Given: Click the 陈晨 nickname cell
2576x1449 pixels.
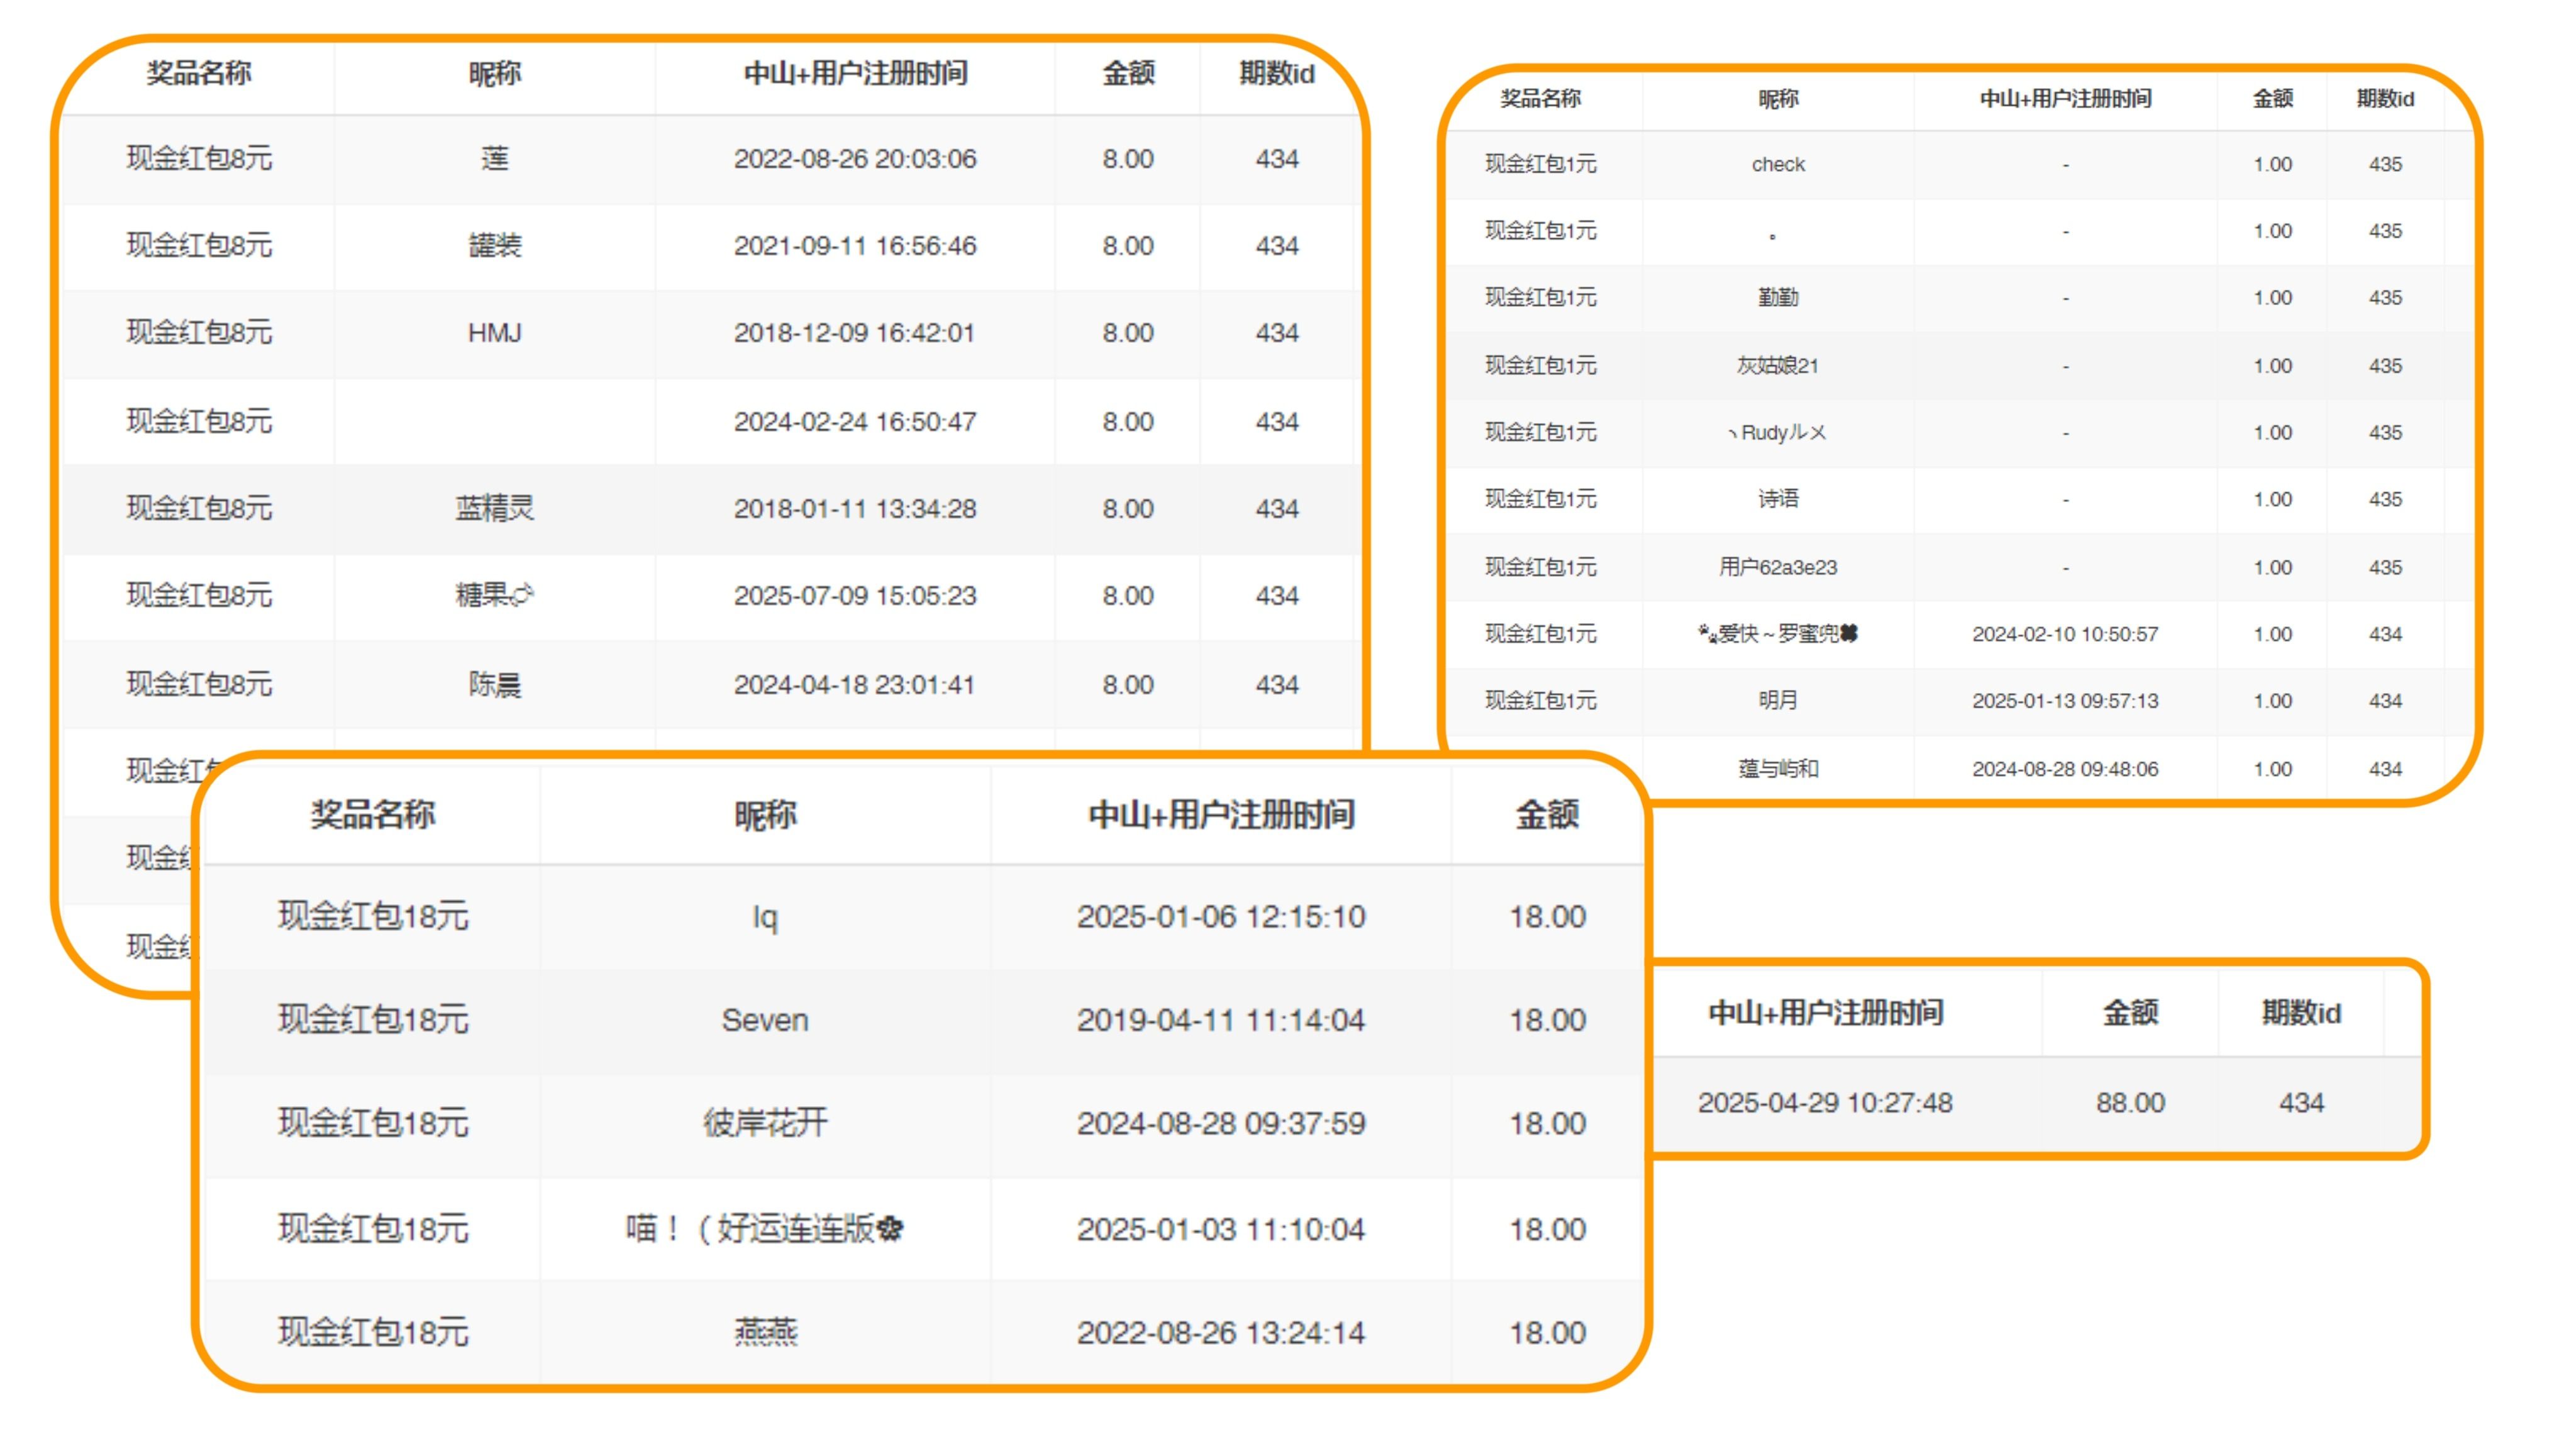Looking at the screenshot, I should (494, 685).
